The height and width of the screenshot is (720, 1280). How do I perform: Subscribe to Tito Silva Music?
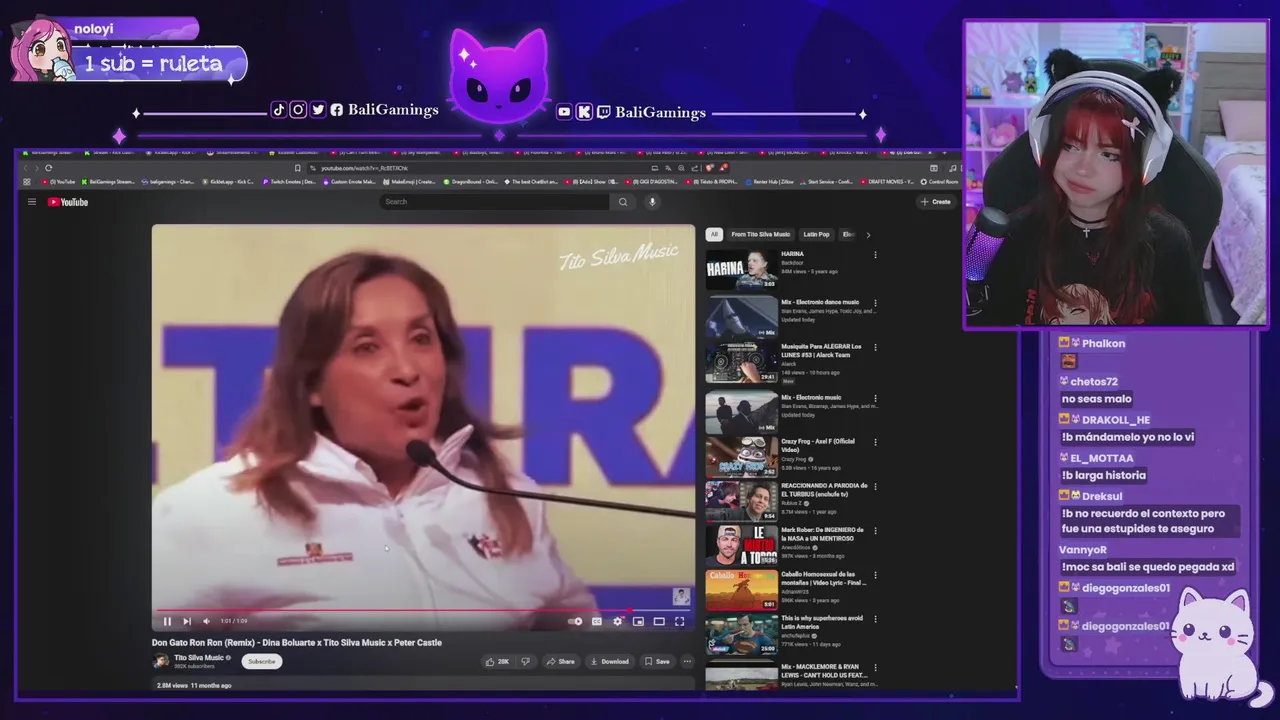pos(261,661)
